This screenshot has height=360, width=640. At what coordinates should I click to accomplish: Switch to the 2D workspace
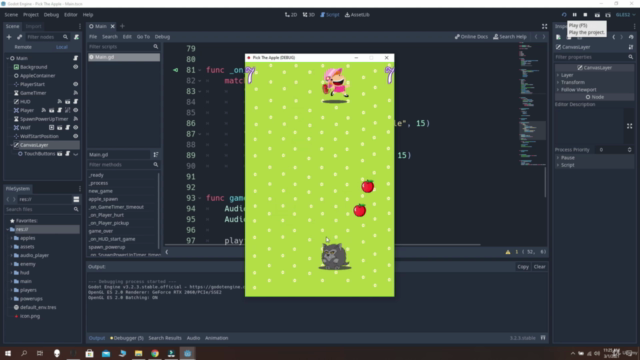[291, 15]
